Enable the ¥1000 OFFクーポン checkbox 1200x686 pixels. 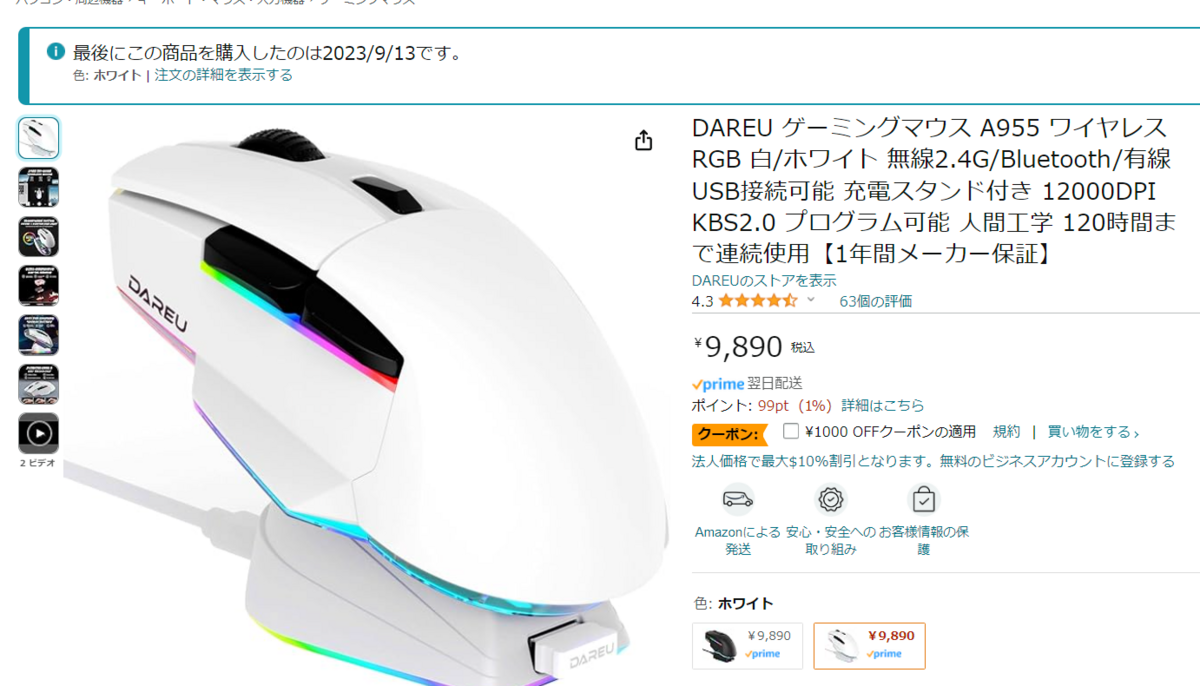791,431
